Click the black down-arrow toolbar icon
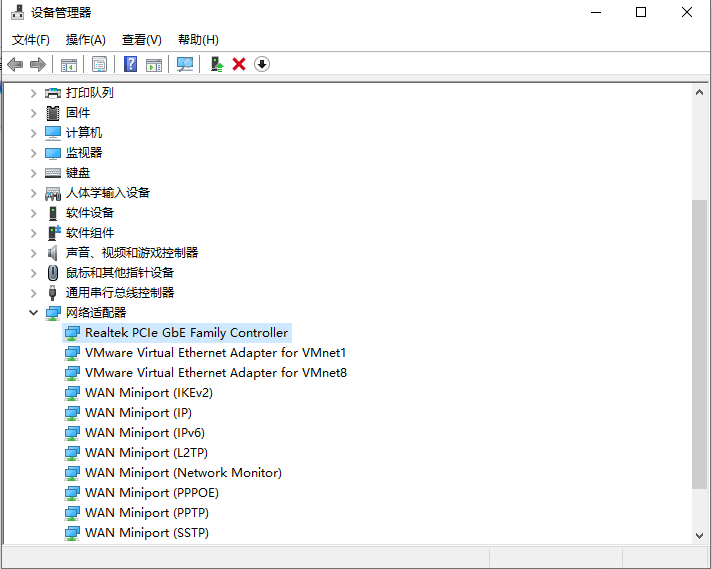The height and width of the screenshot is (569, 712). point(262,64)
